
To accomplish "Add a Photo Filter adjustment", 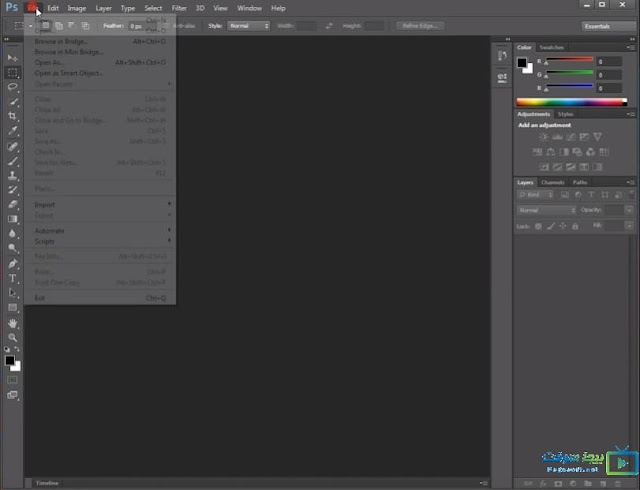I will click(577, 152).
